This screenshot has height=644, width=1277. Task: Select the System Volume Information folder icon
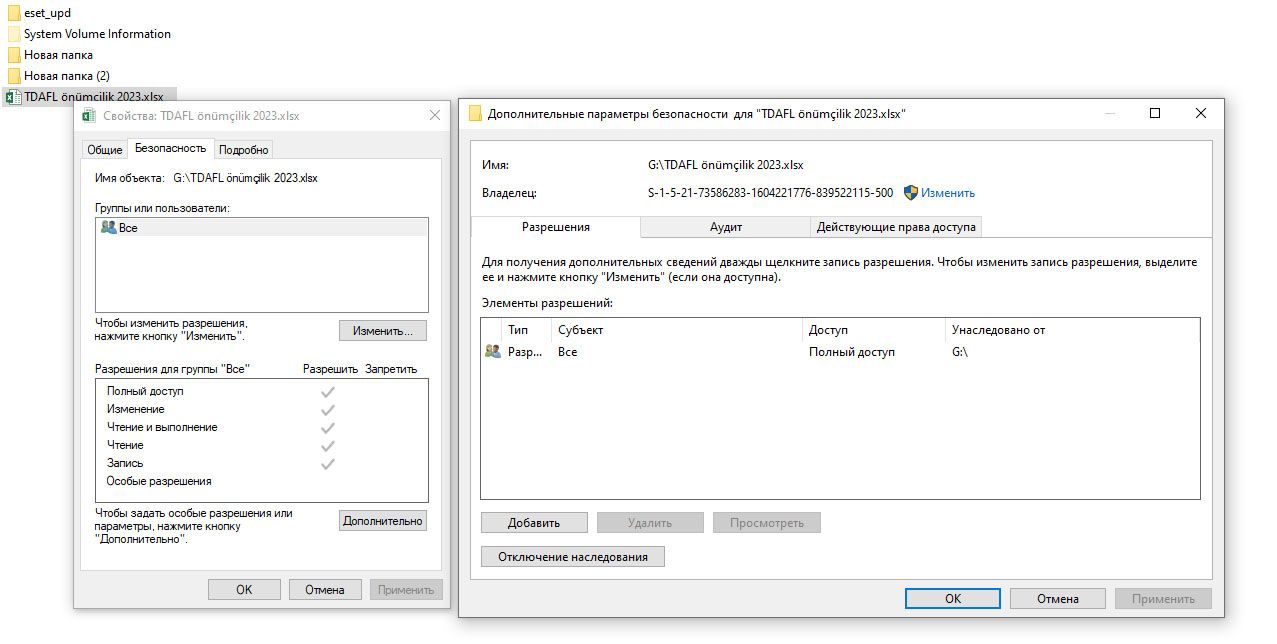point(14,34)
